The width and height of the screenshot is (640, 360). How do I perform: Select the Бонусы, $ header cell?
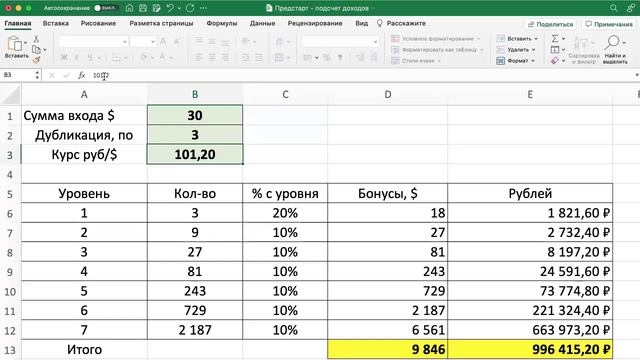(x=387, y=193)
